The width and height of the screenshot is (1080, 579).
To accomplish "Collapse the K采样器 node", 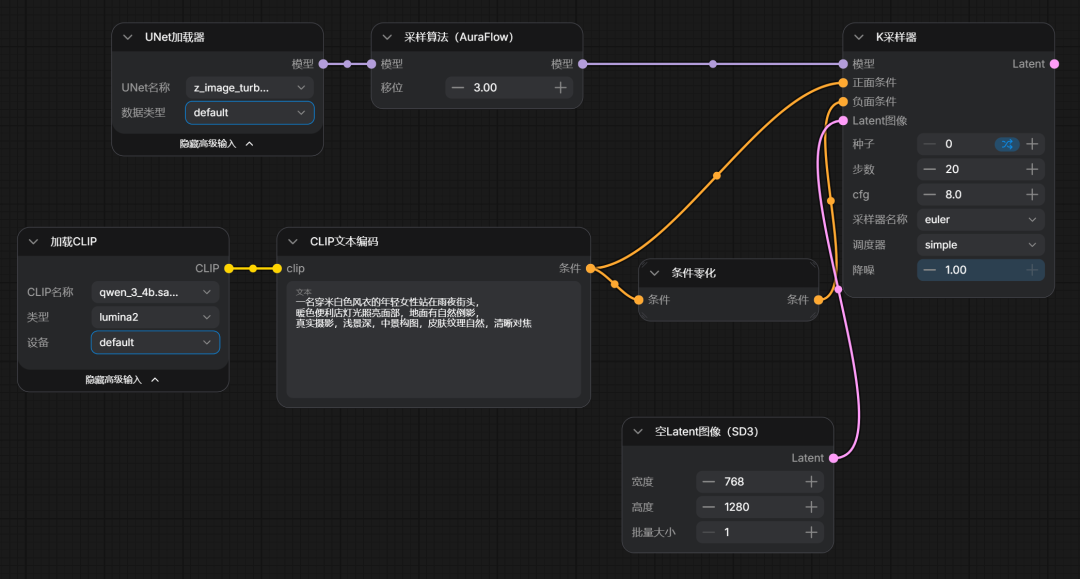I will tap(859, 37).
